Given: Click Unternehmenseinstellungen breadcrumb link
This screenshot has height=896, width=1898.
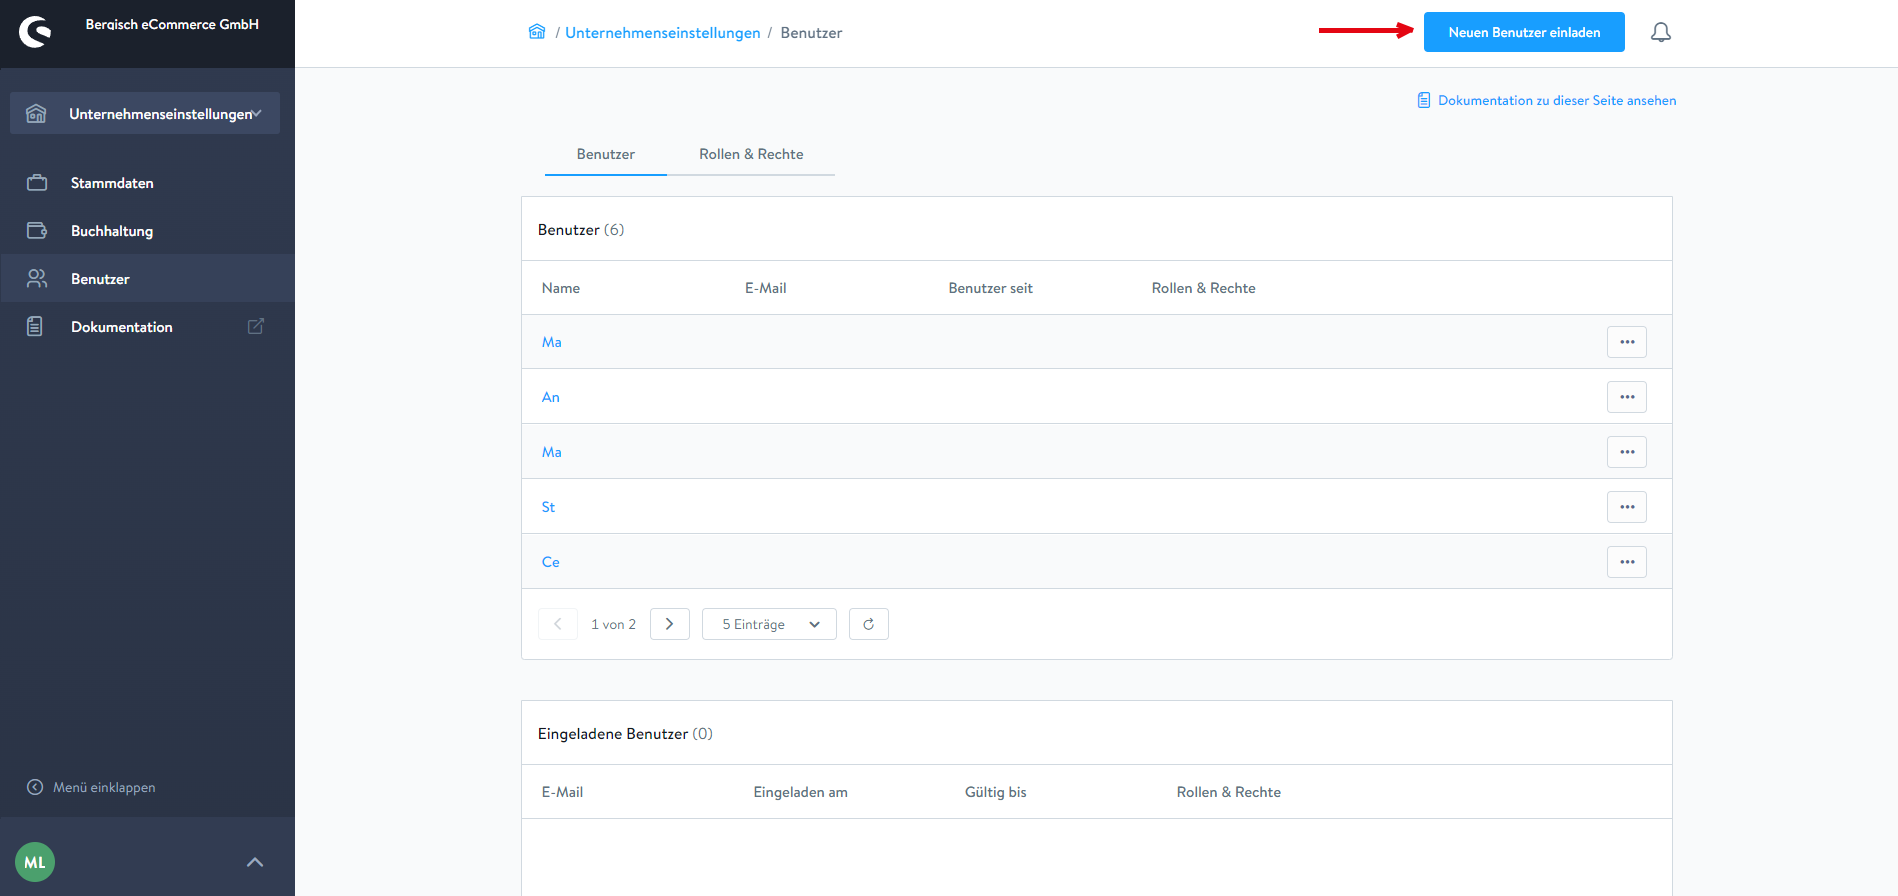Looking at the screenshot, I should (x=662, y=33).
